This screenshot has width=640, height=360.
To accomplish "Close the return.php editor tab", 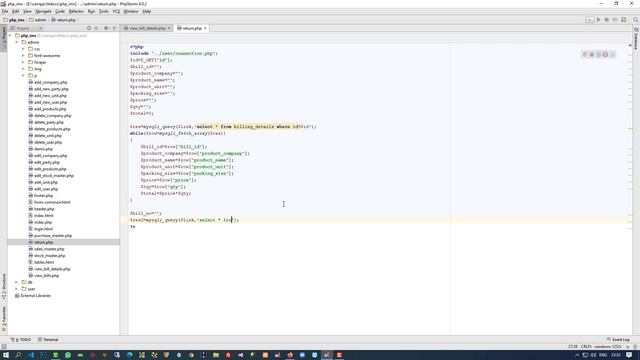I will tap(205, 28).
